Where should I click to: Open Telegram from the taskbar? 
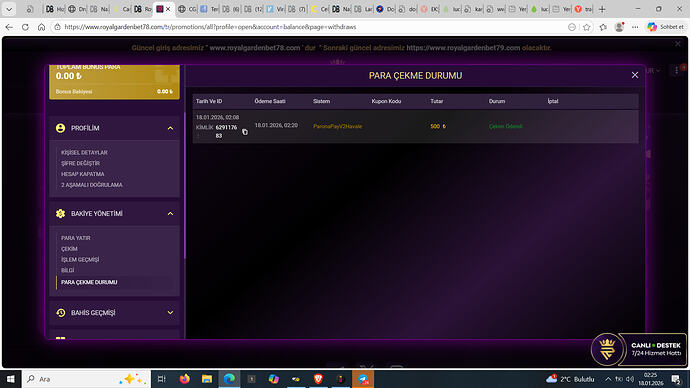pos(363,379)
